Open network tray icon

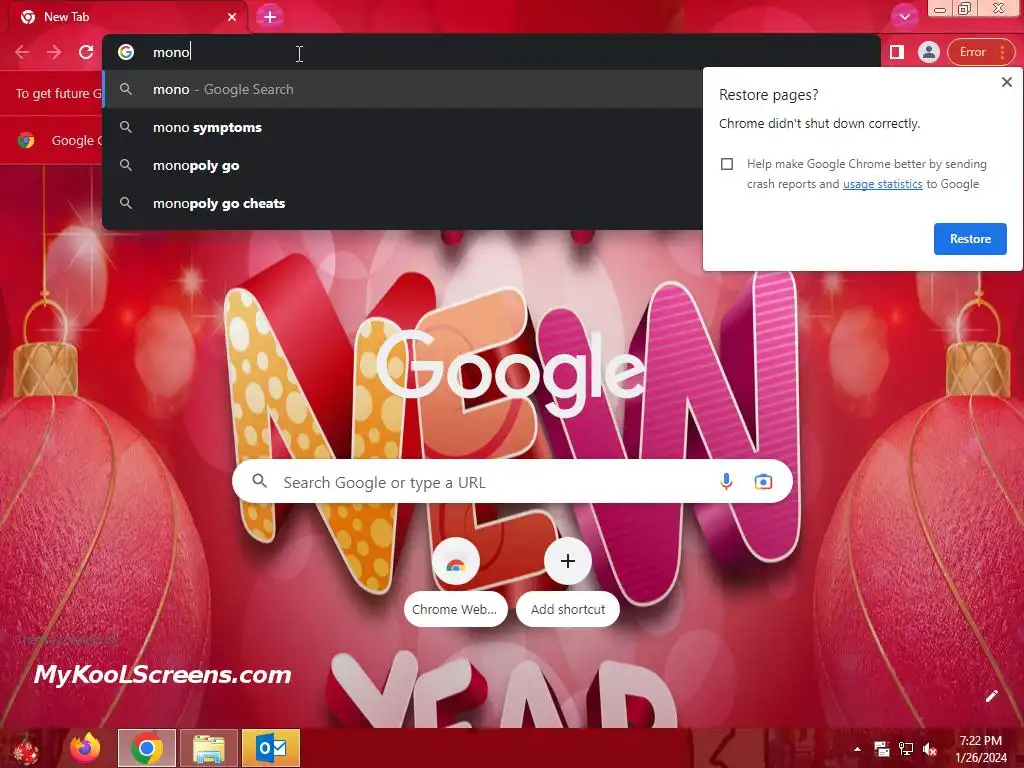tap(906, 749)
